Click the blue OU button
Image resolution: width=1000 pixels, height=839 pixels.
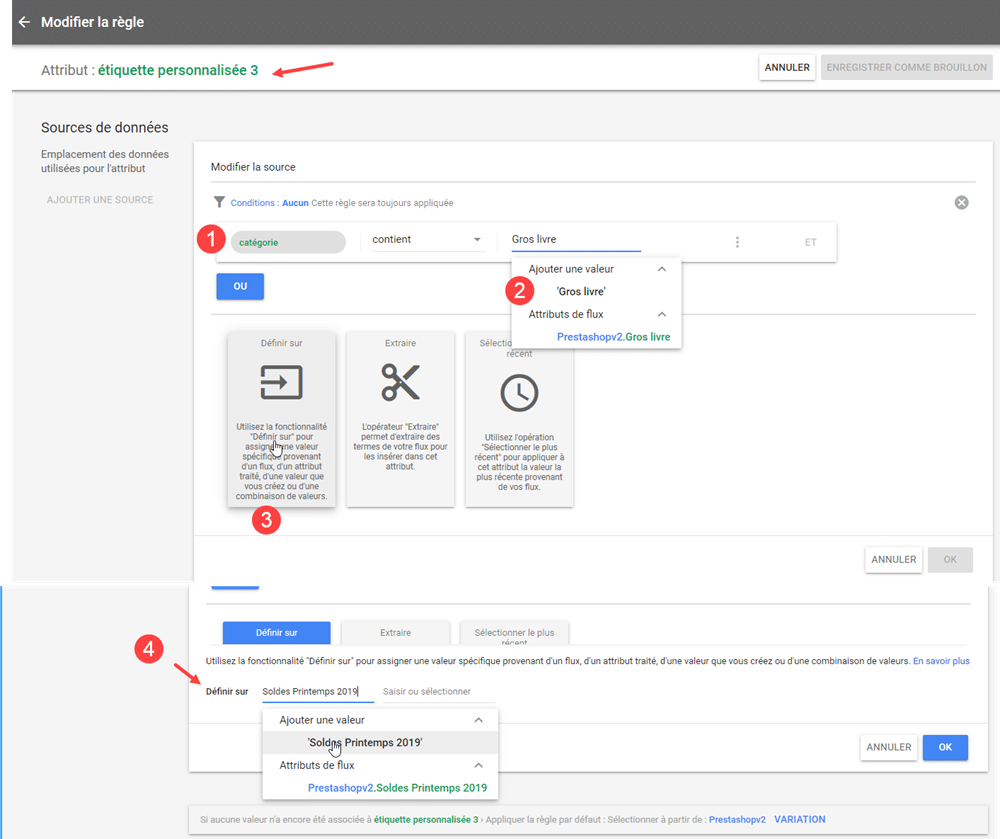coord(240,286)
